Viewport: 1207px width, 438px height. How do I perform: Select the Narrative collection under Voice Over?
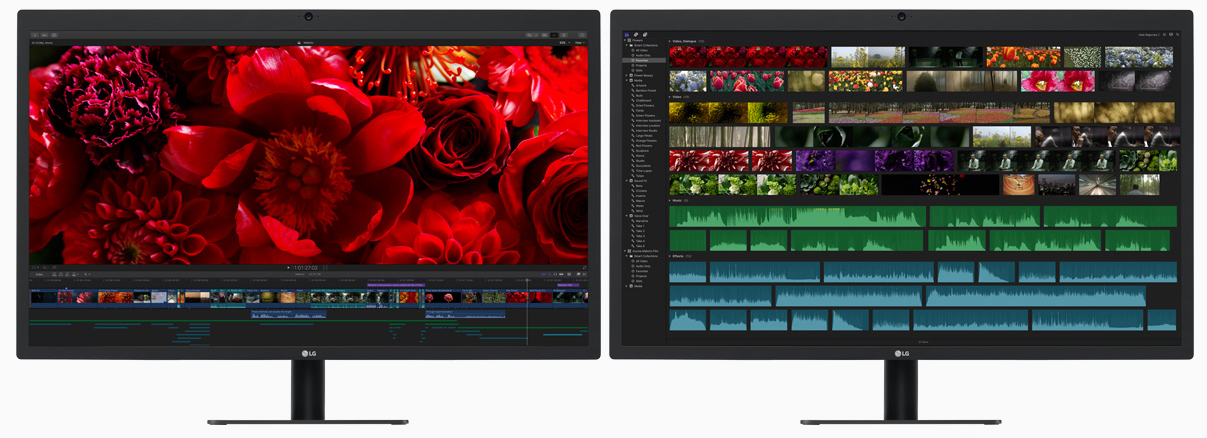(x=644, y=221)
